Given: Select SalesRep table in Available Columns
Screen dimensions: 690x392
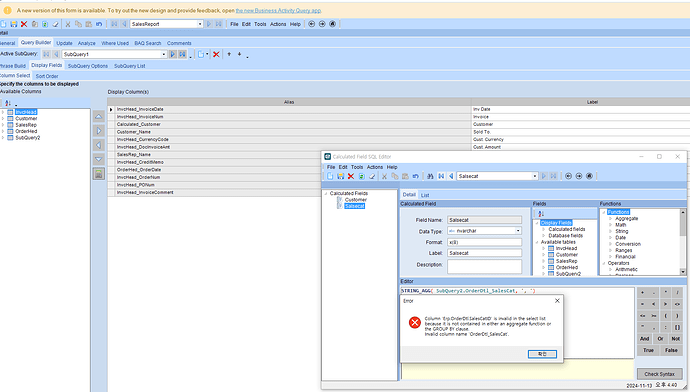Looking at the screenshot, I should pos(26,125).
